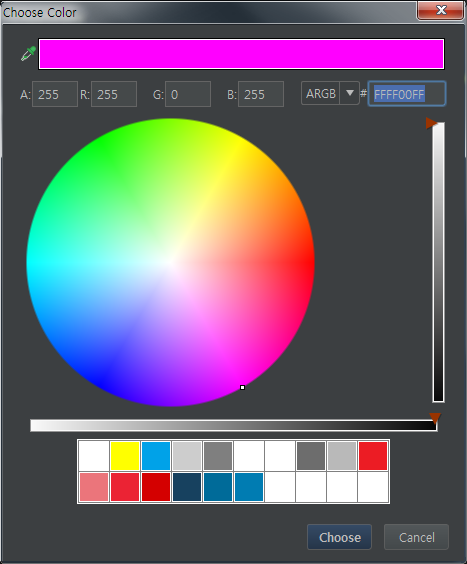Focus the Green value field showing 0
Screen dimensions: 467x564
coord(188,94)
